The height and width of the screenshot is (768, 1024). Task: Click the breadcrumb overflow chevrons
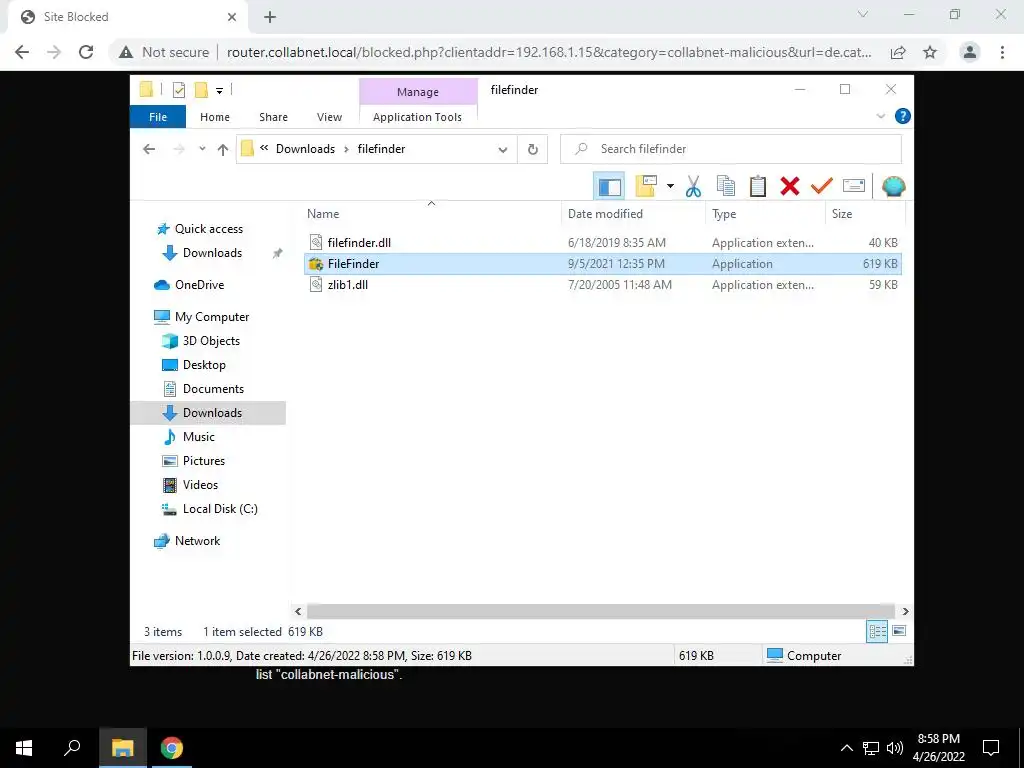coord(264,148)
